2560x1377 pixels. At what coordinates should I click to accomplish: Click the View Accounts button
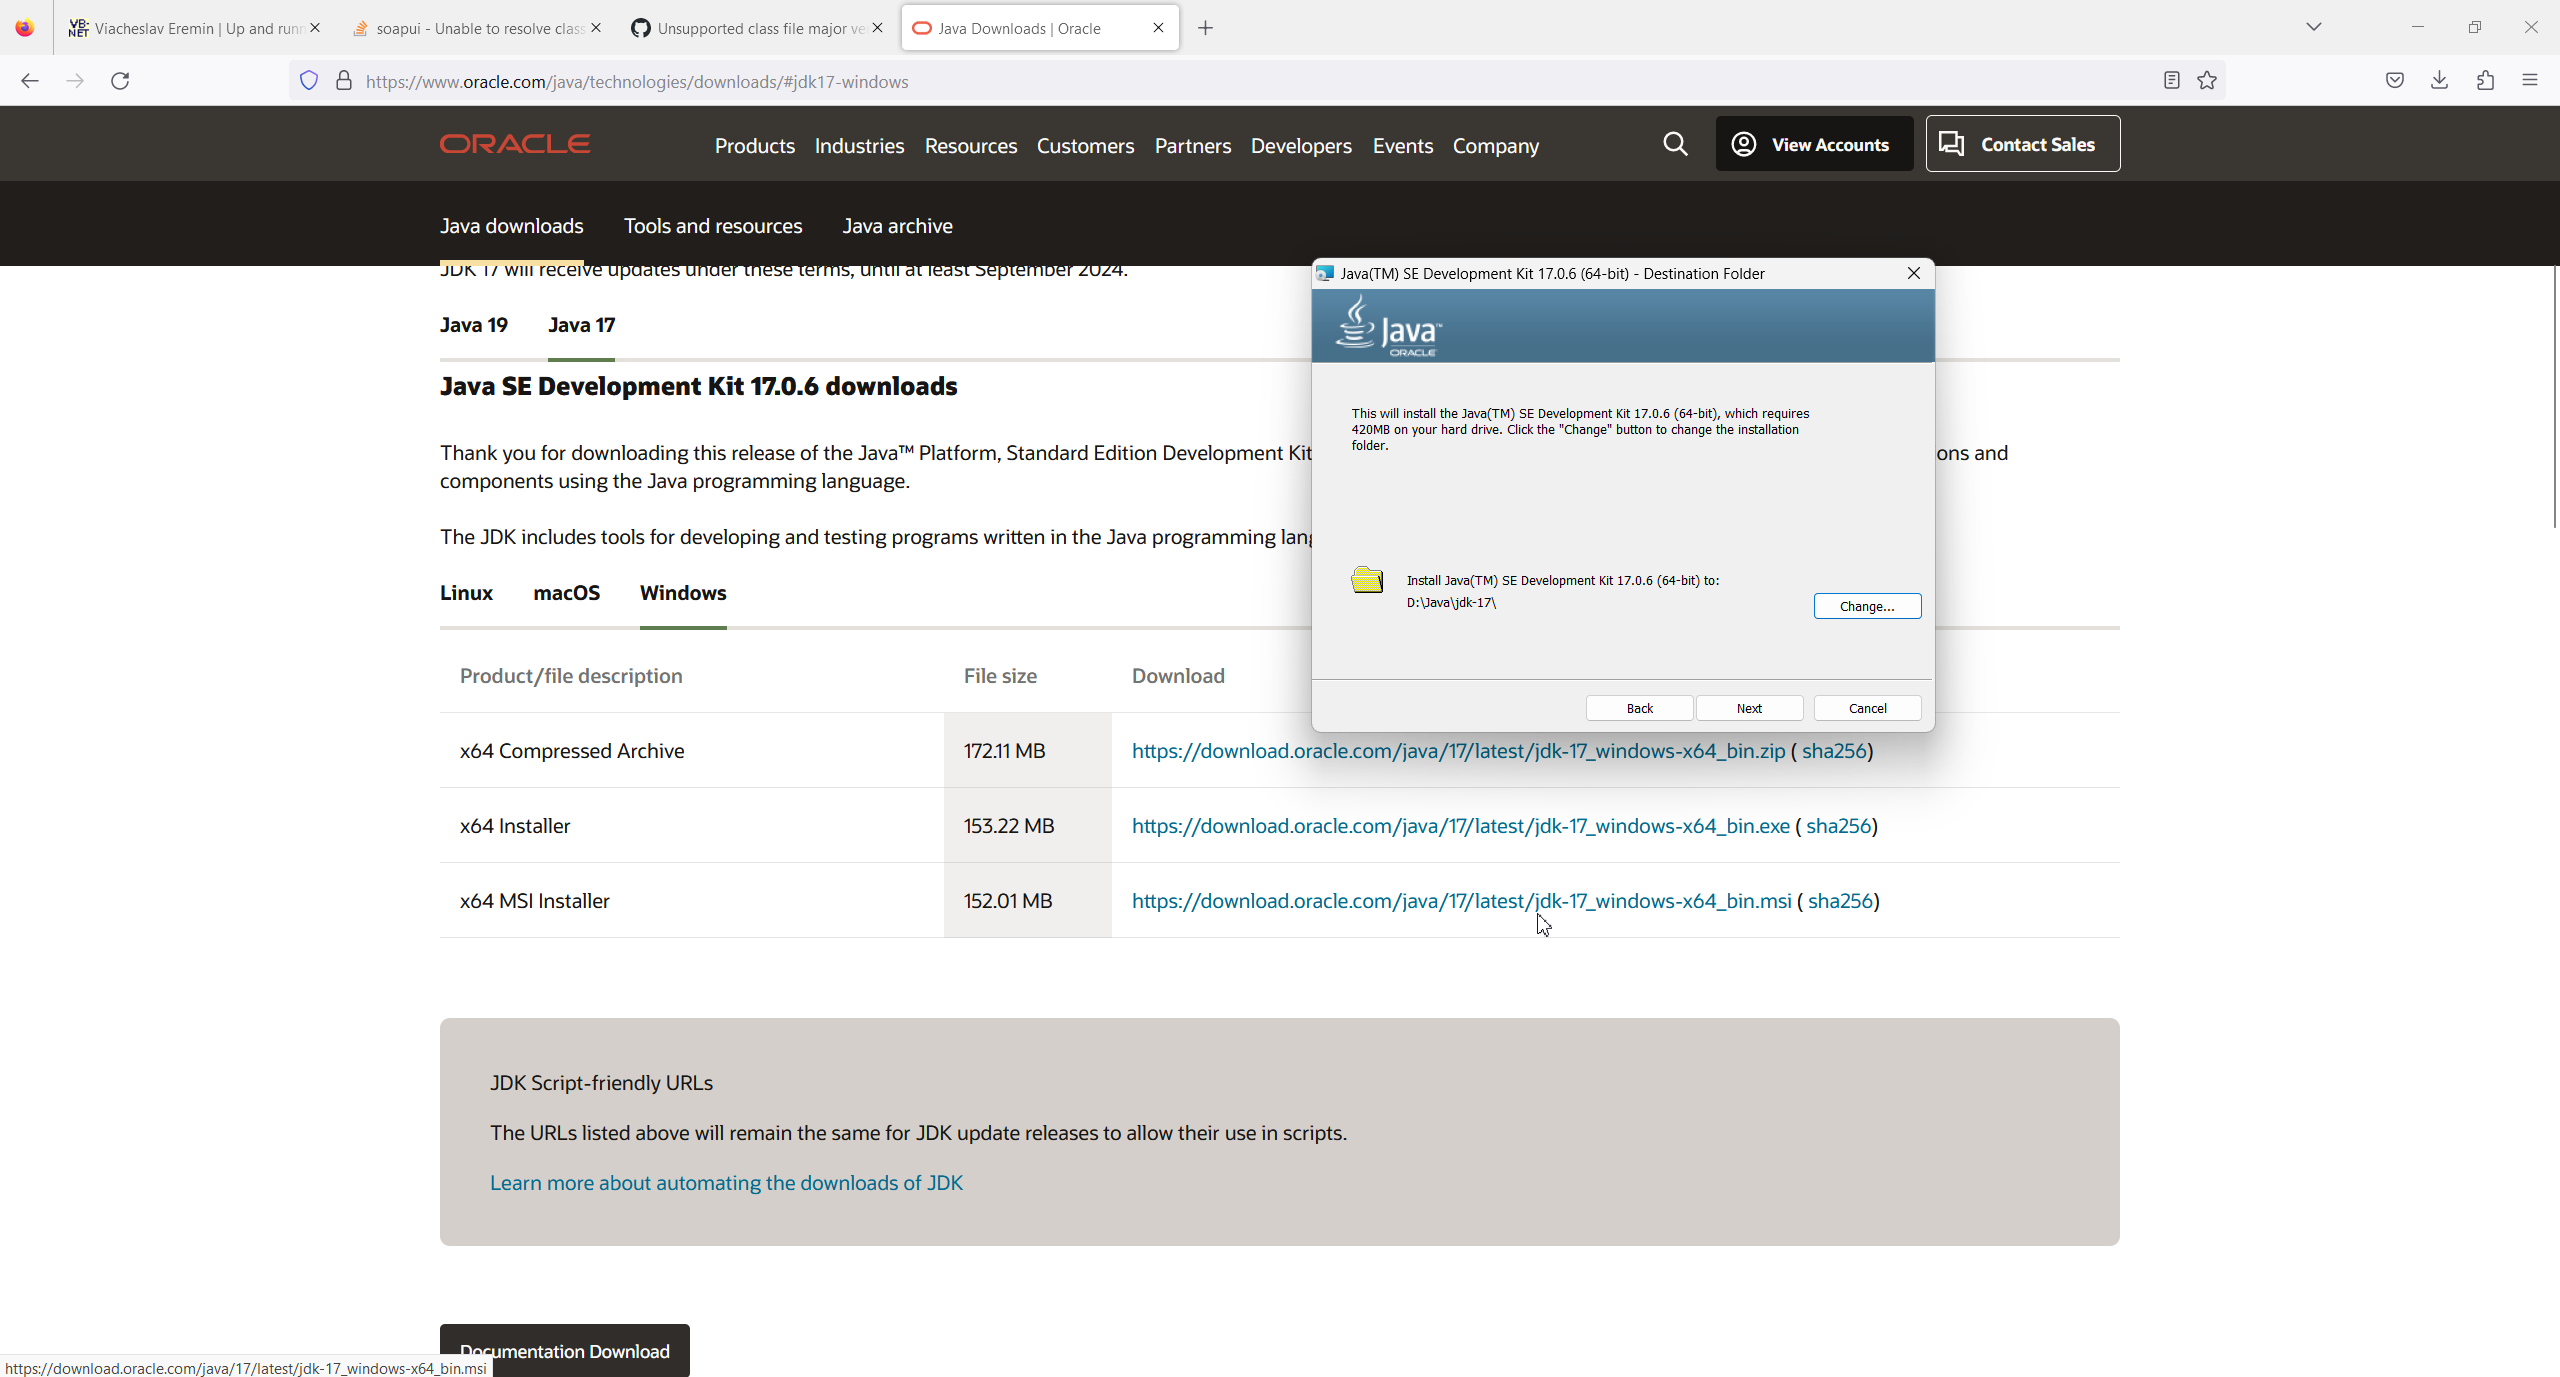[x=1813, y=144]
